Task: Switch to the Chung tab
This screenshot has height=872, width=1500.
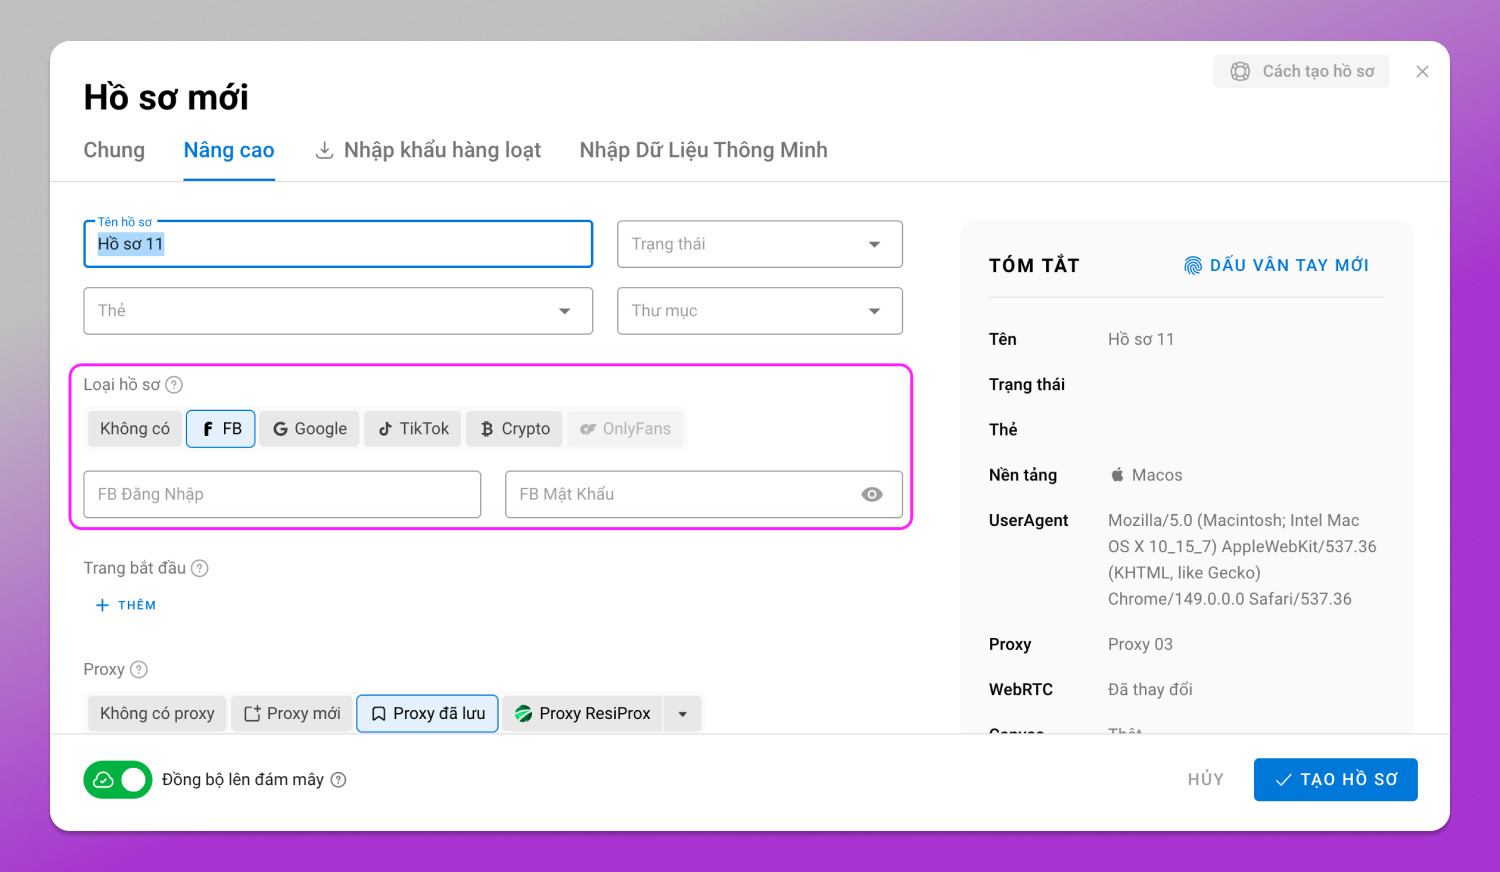Action: click(x=114, y=150)
